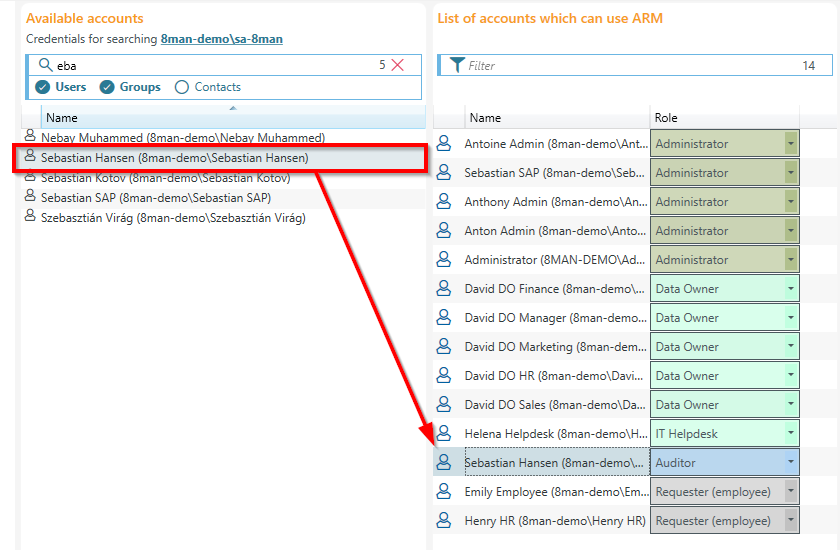
Task: Click the user icon beside Antoine Admin
Action: coord(444,144)
